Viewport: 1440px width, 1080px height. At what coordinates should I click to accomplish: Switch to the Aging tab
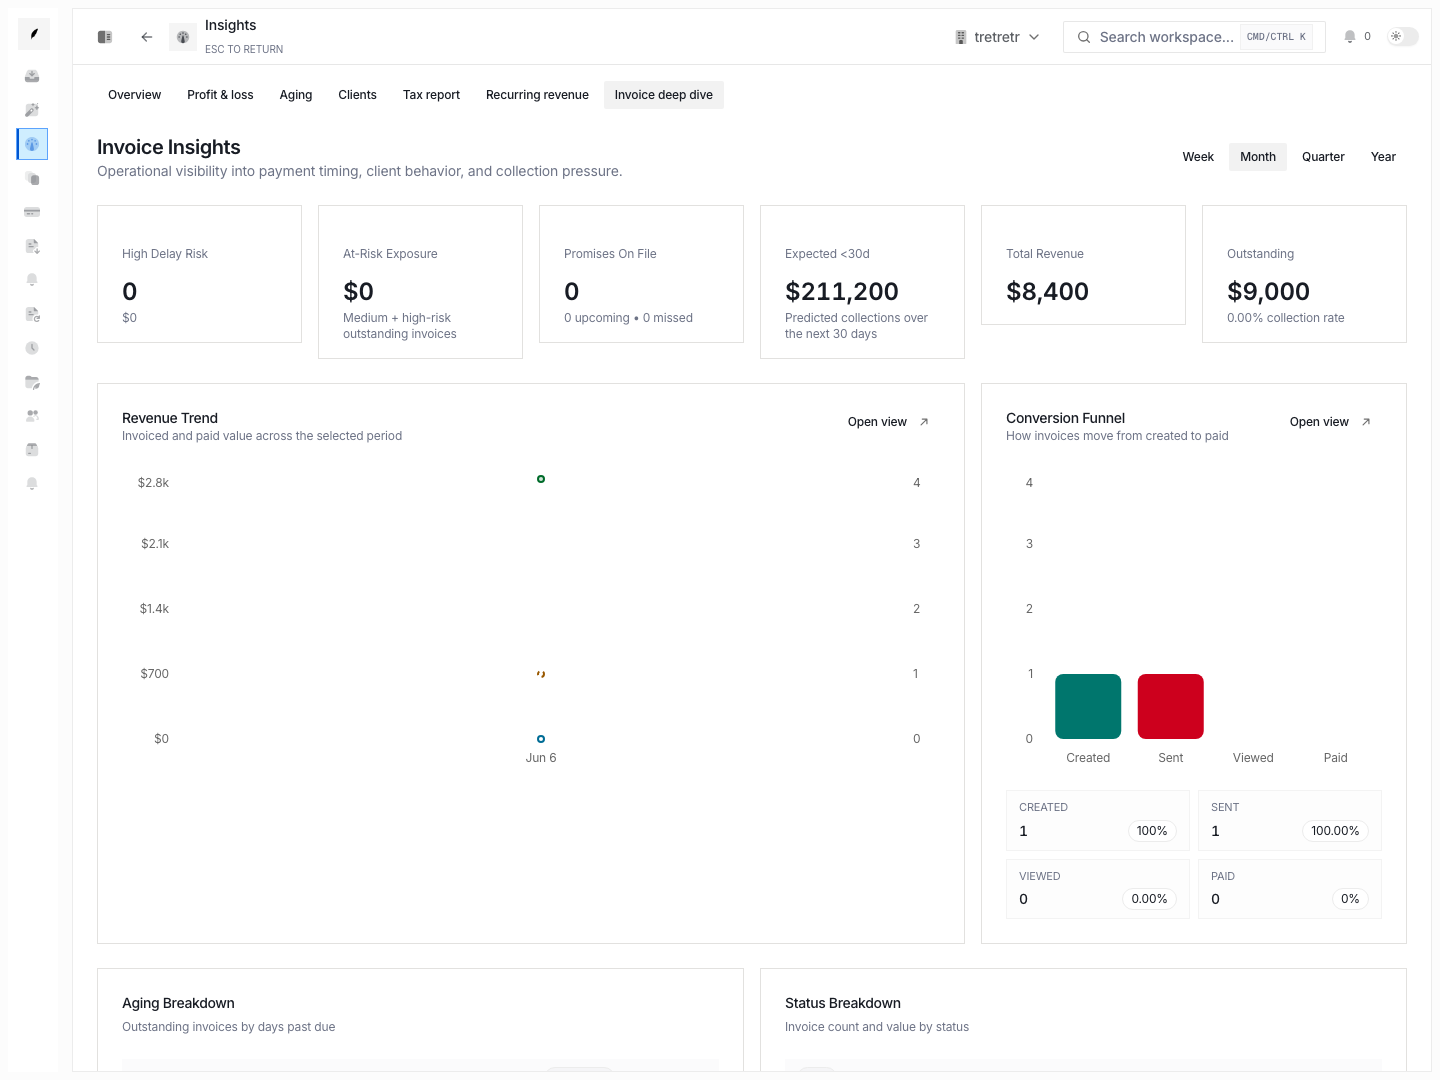click(x=296, y=95)
